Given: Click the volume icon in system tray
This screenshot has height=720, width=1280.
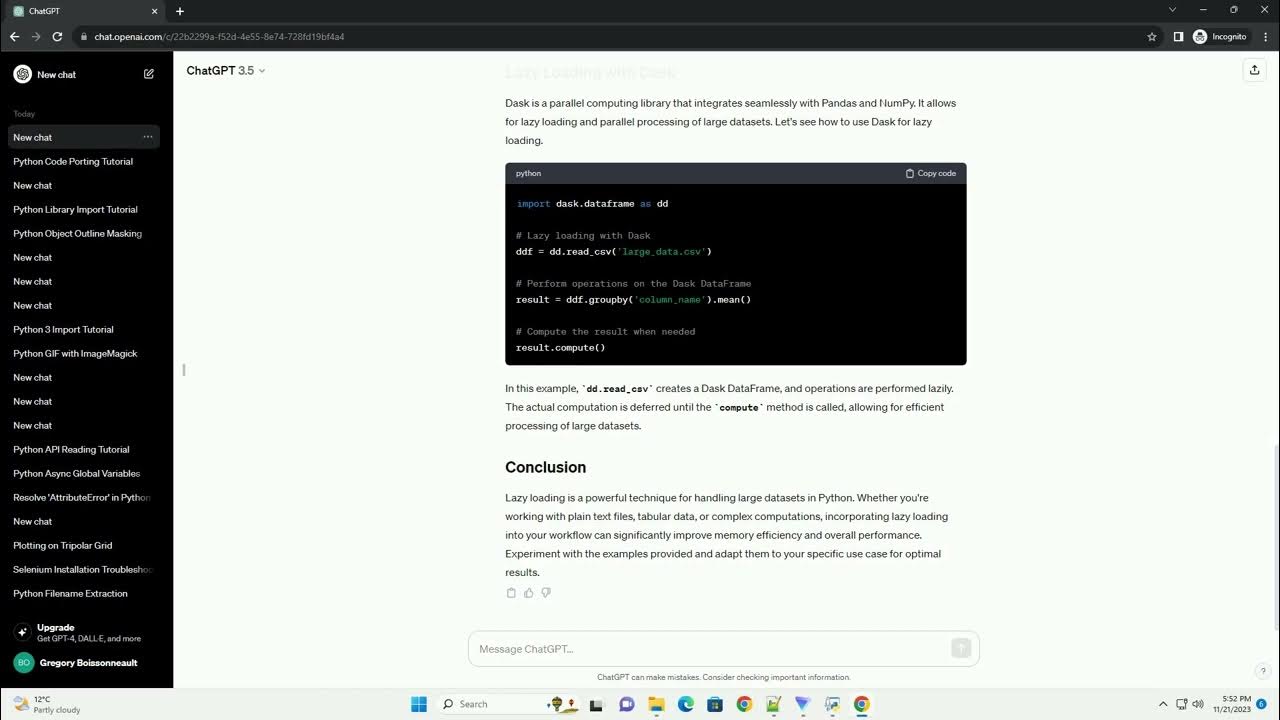Looking at the screenshot, I should click(1198, 704).
